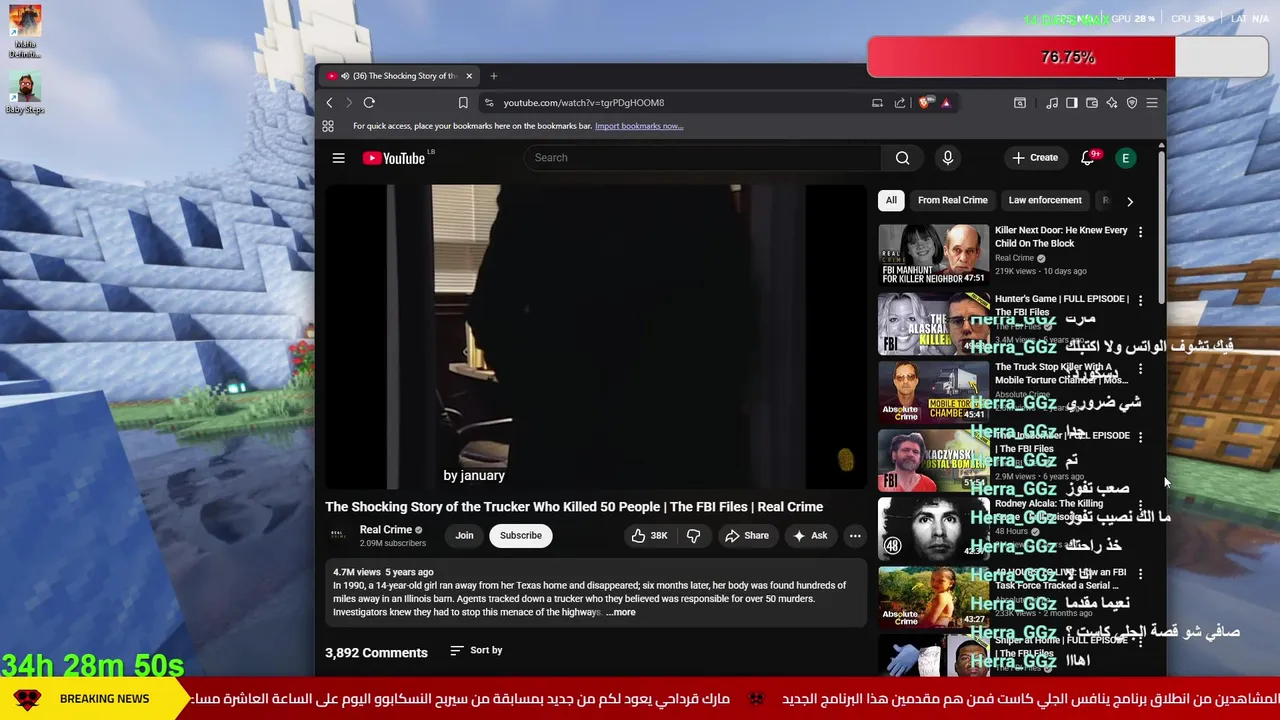Open options menu for Hunter's Game video
The height and width of the screenshot is (720, 1280).
click(1140, 300)
